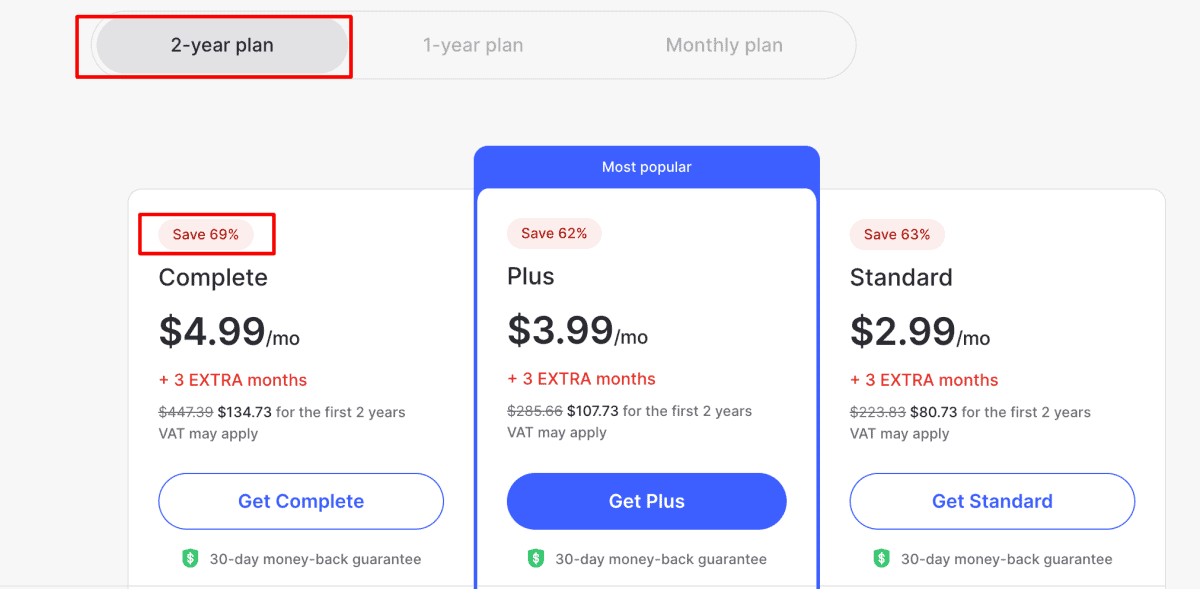1200x589 pixels.
Task: Click the Get Complete button
Action: [x=301, y=501]
